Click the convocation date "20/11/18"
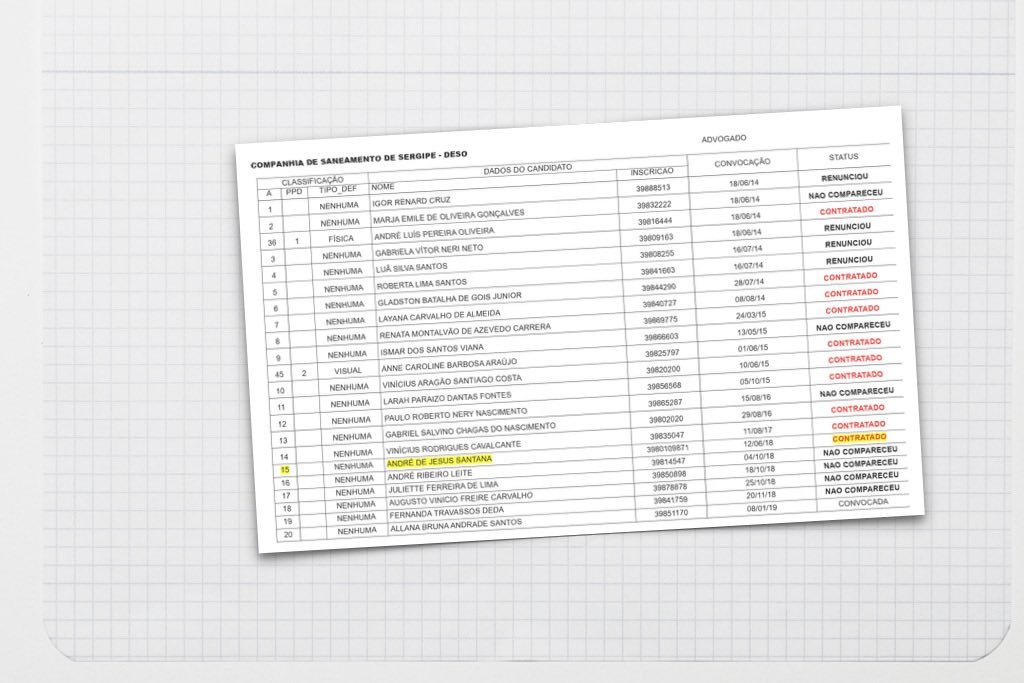 coord(761,496)
